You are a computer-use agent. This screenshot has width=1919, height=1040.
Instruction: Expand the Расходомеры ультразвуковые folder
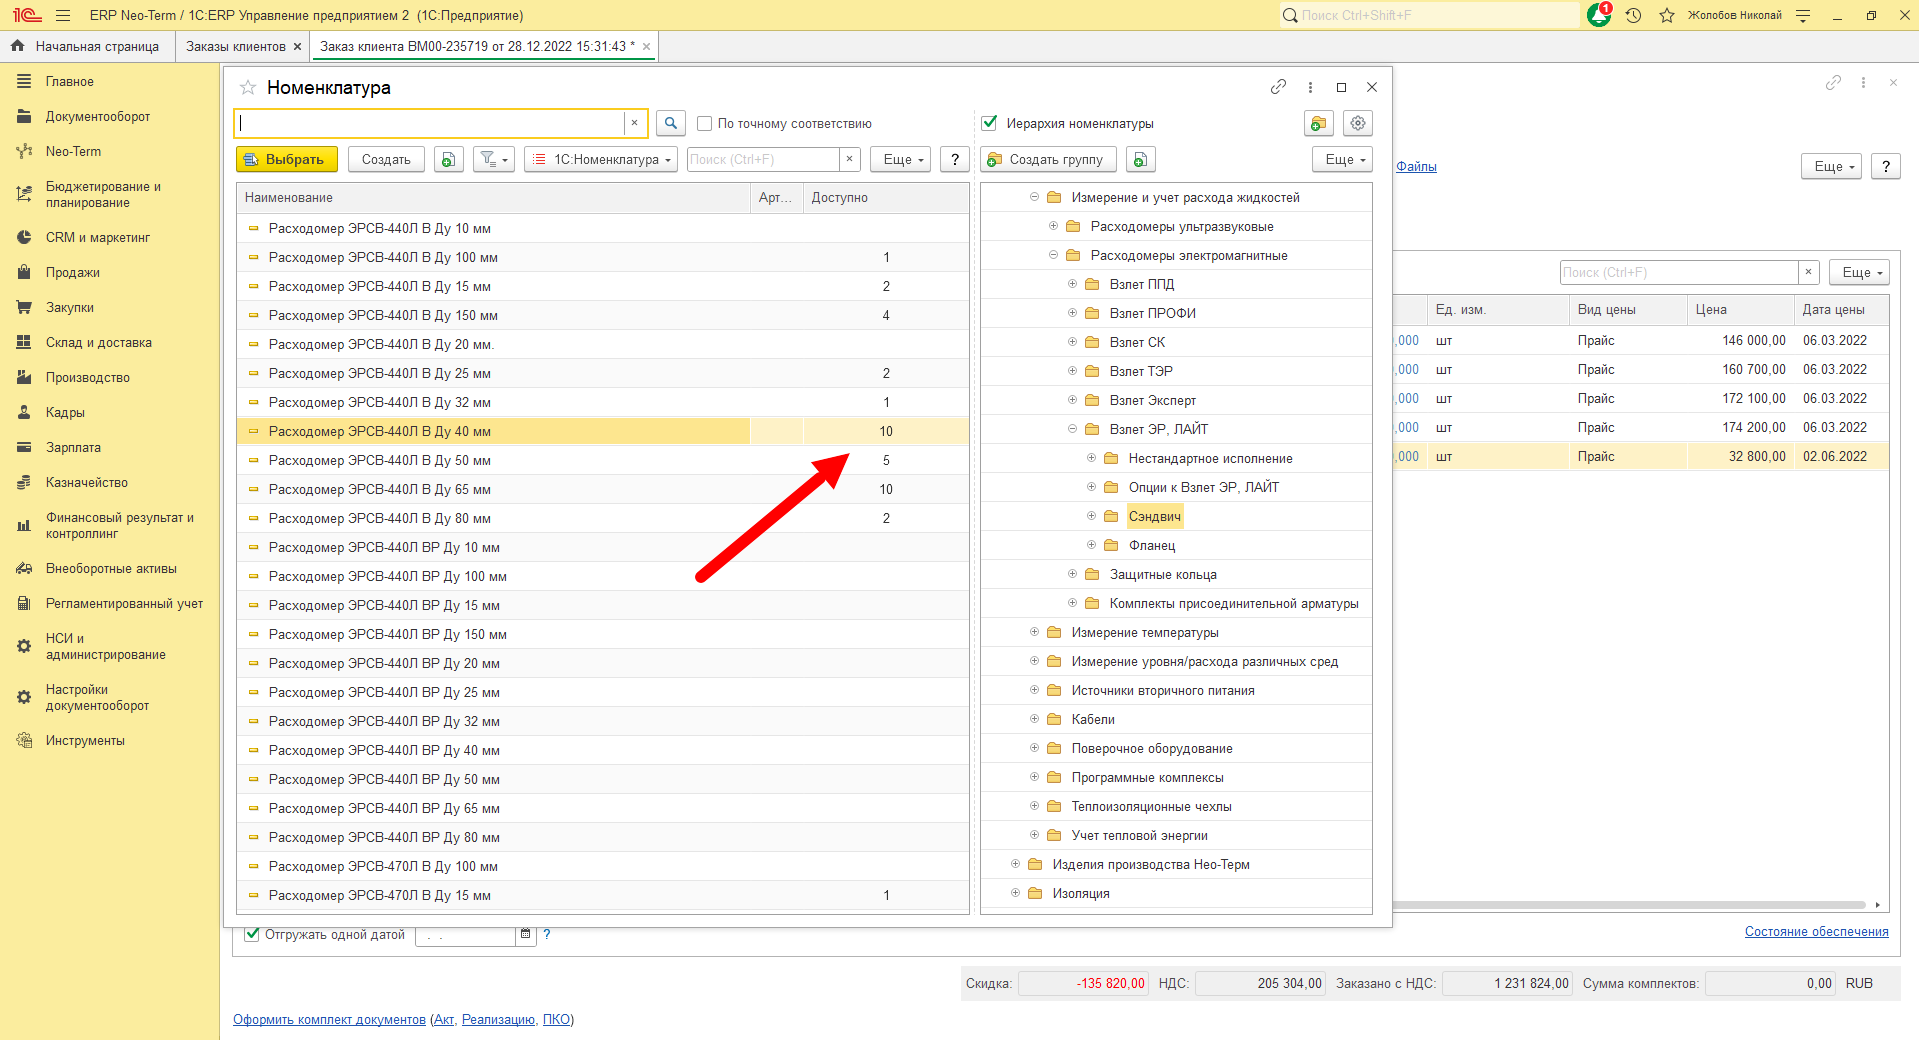click(1053, 226)
